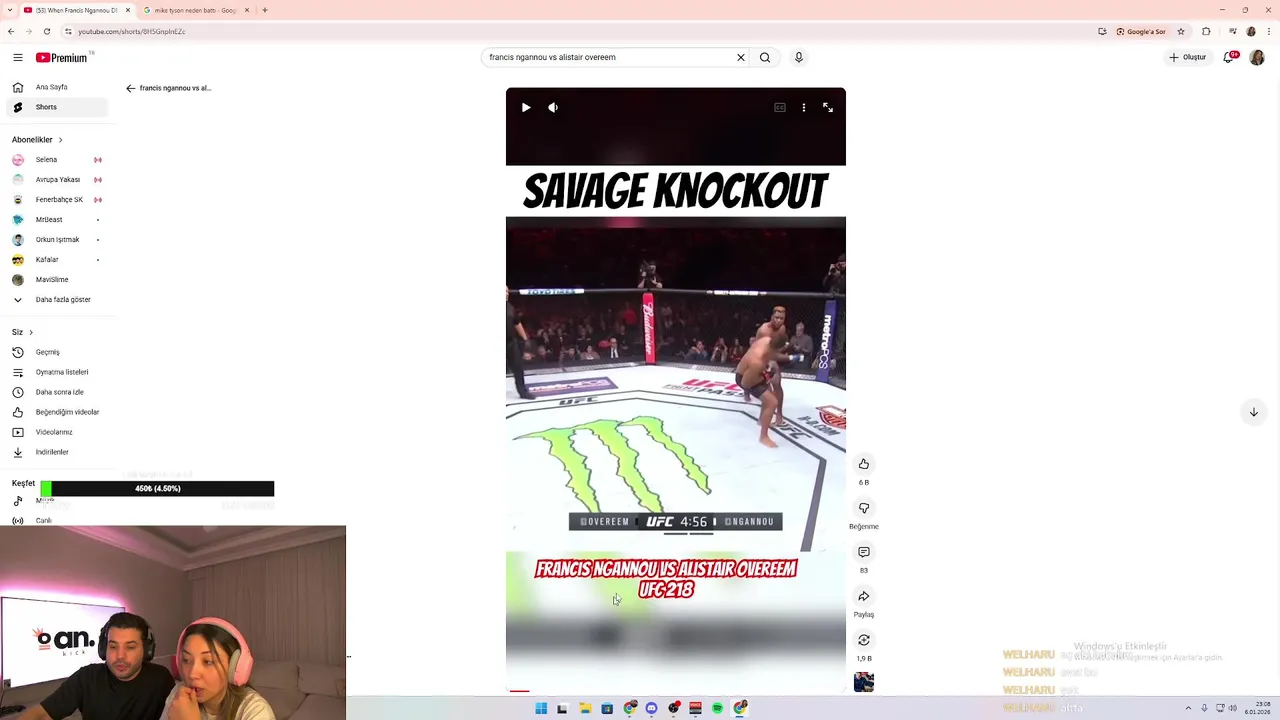Reload the page
This screenshot has height=720, width=1280.
click(x=46, y=31)
